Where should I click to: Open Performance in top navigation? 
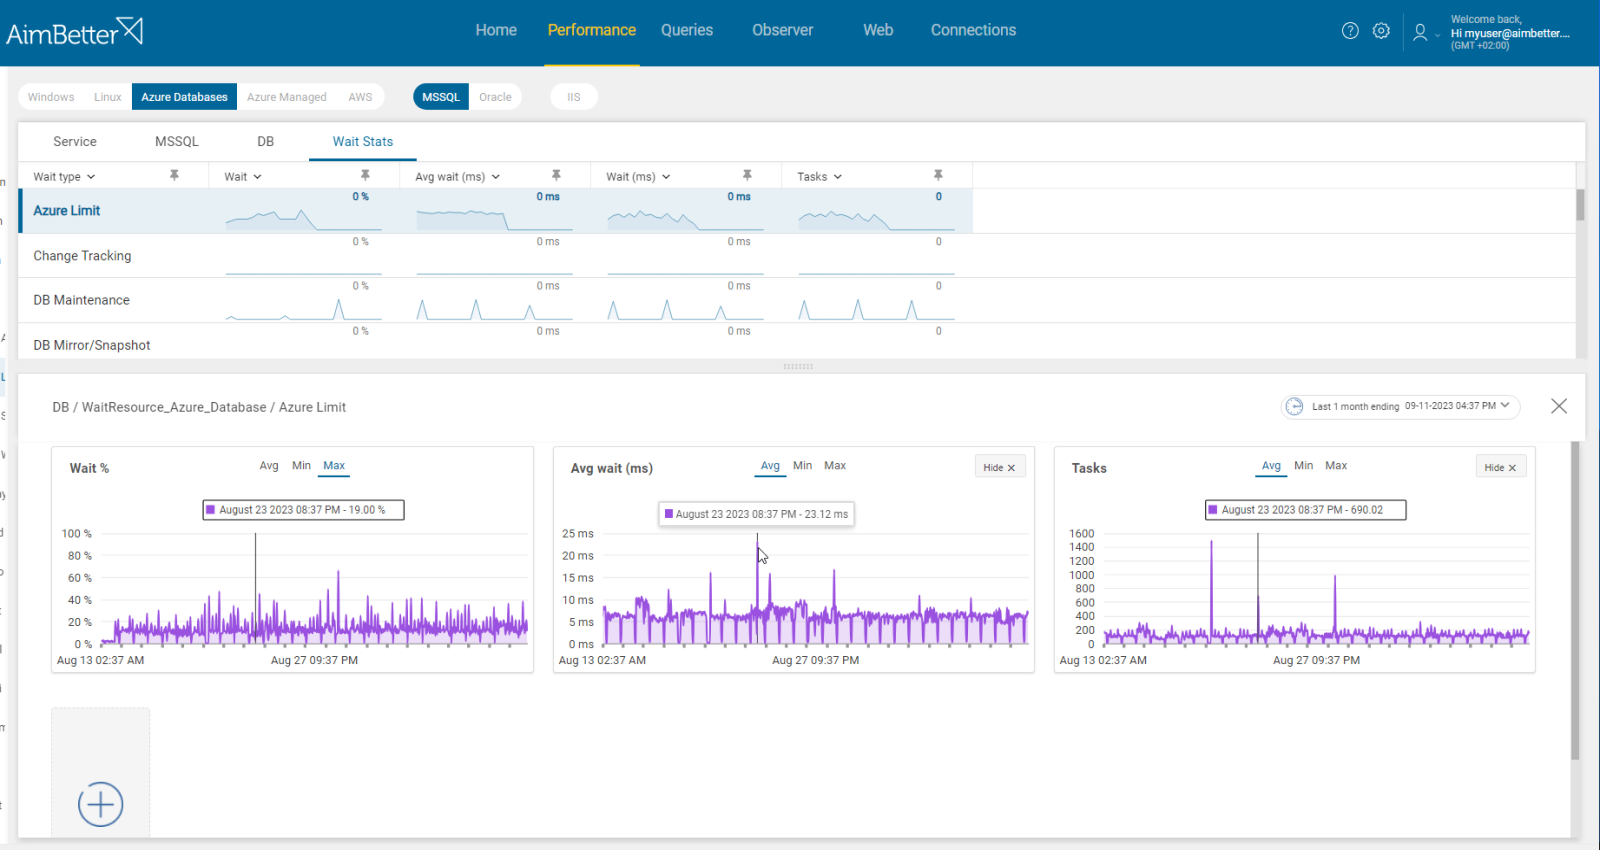[592, 30]
